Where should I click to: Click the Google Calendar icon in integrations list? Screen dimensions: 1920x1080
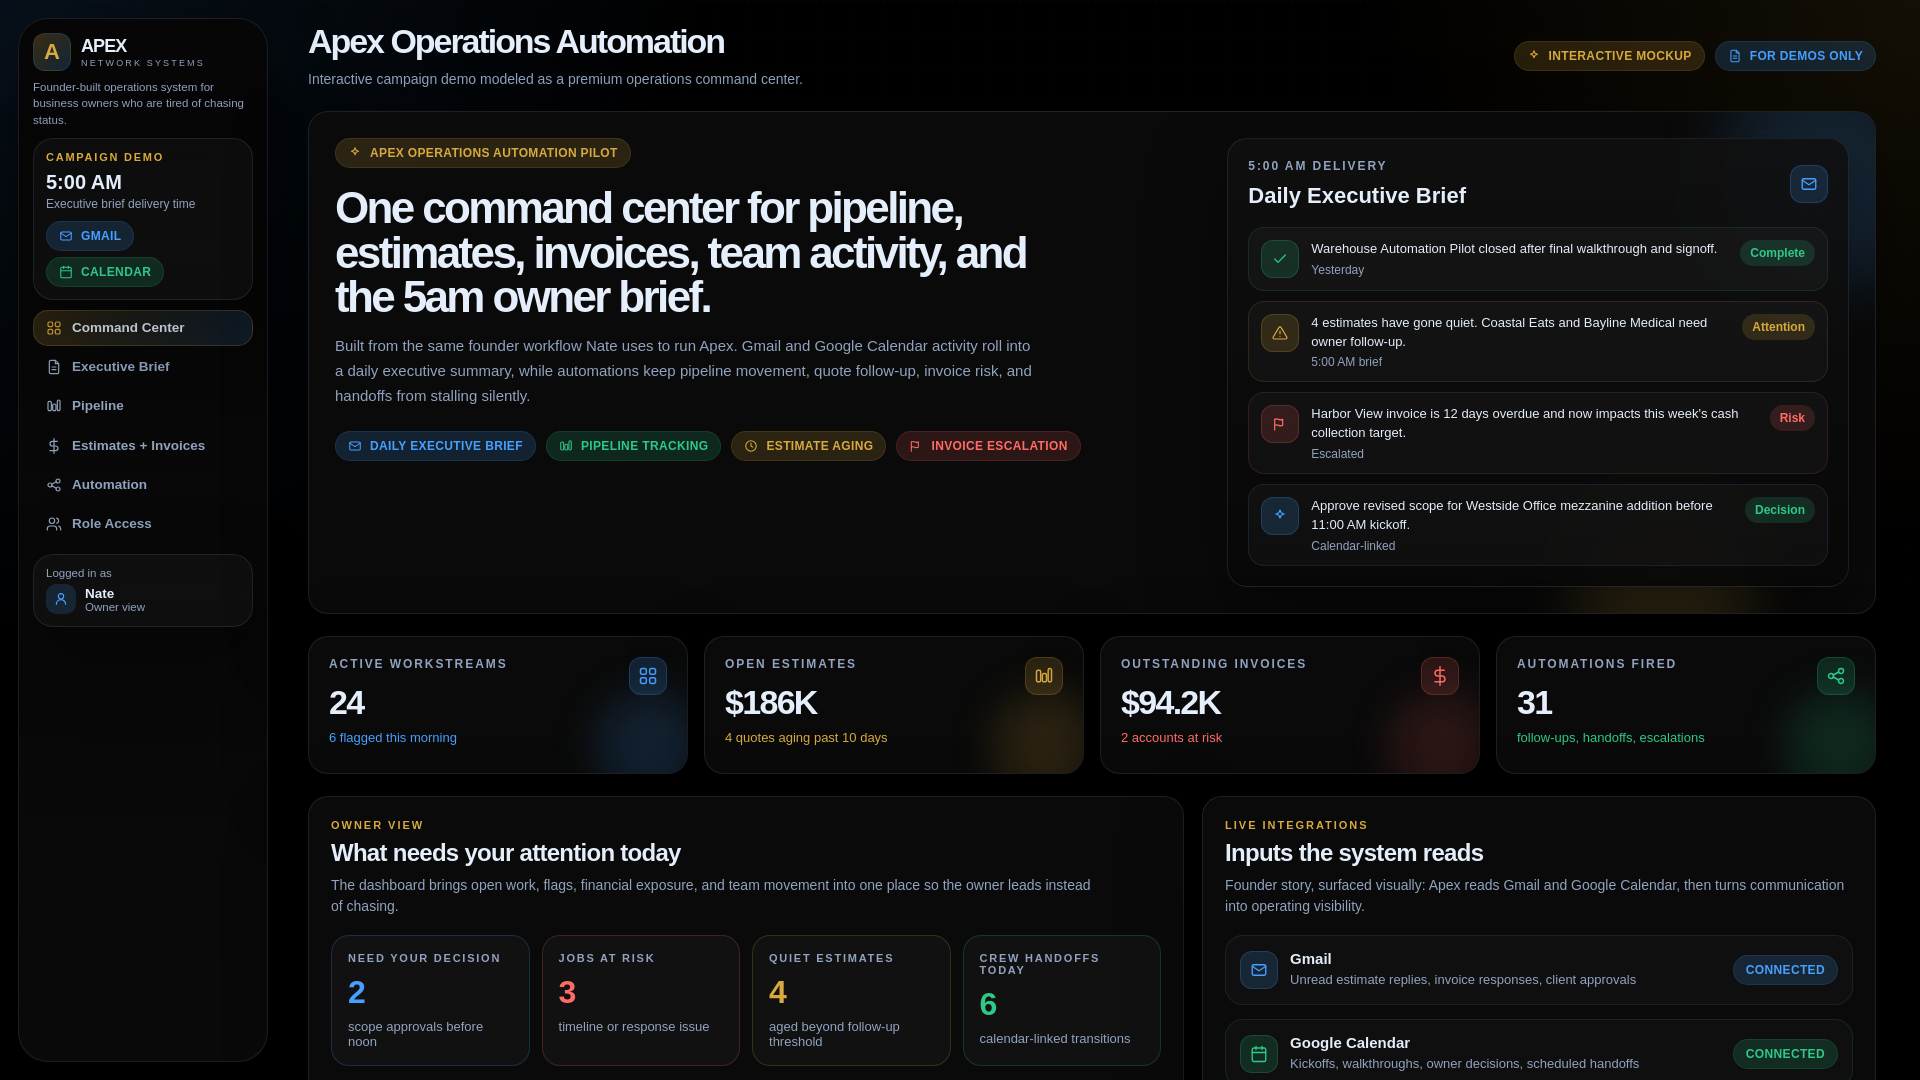1259,1054
